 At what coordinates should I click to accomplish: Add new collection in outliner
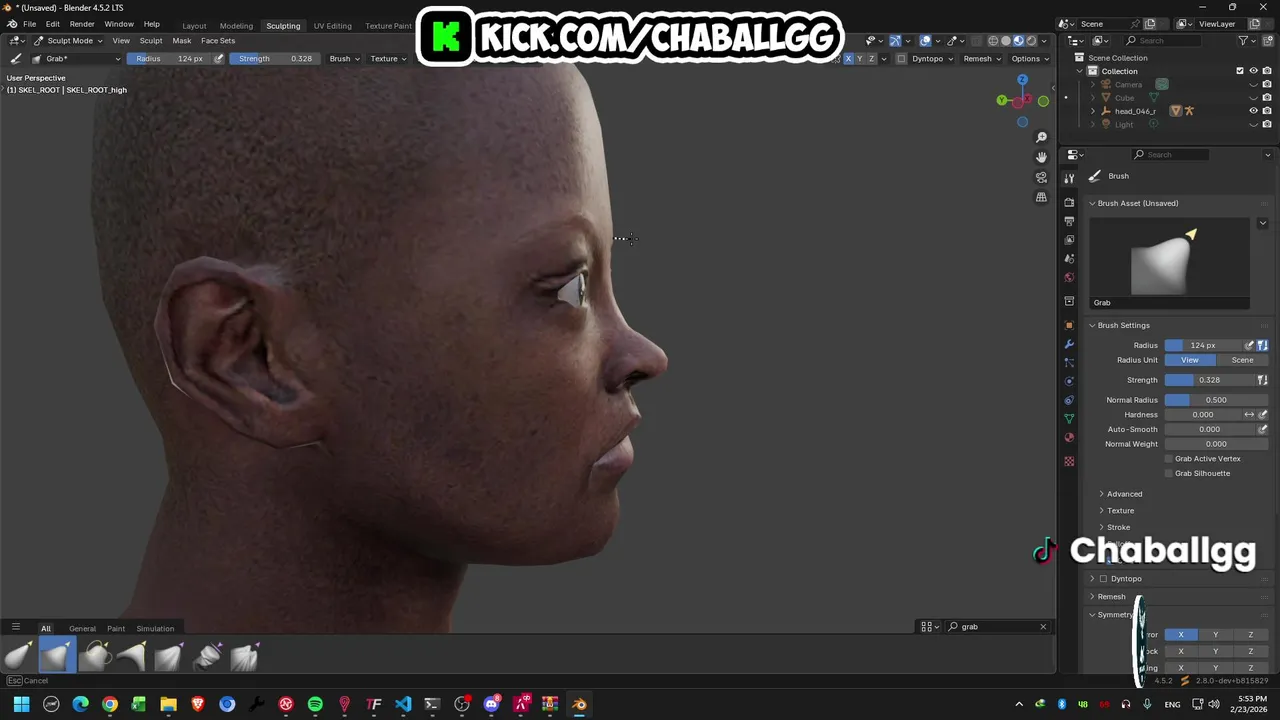click(x=1266, y=41)
